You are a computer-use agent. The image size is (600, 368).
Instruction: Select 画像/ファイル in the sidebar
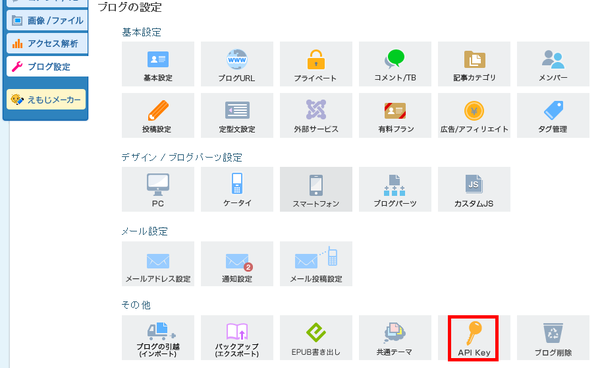pyautogui.click(x=47, y=20)
